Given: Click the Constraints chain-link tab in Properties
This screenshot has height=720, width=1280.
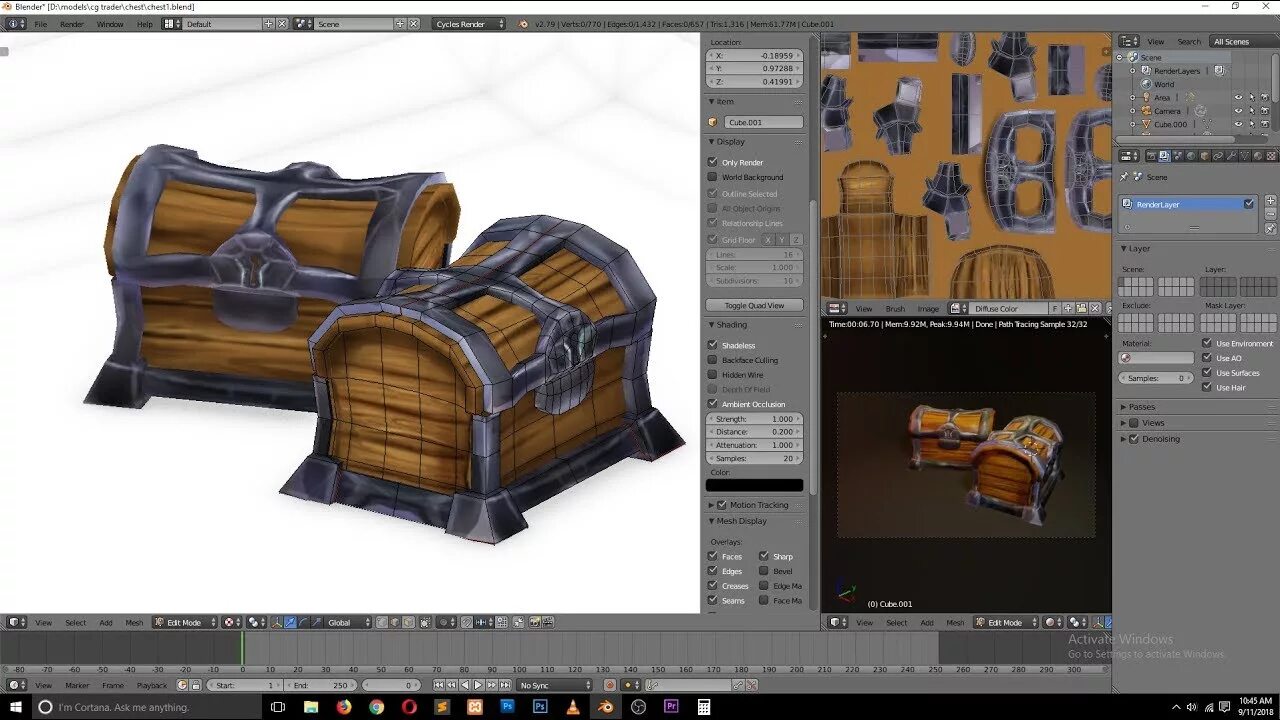Looking at the screenshot, I should (x=1217, y=156).
